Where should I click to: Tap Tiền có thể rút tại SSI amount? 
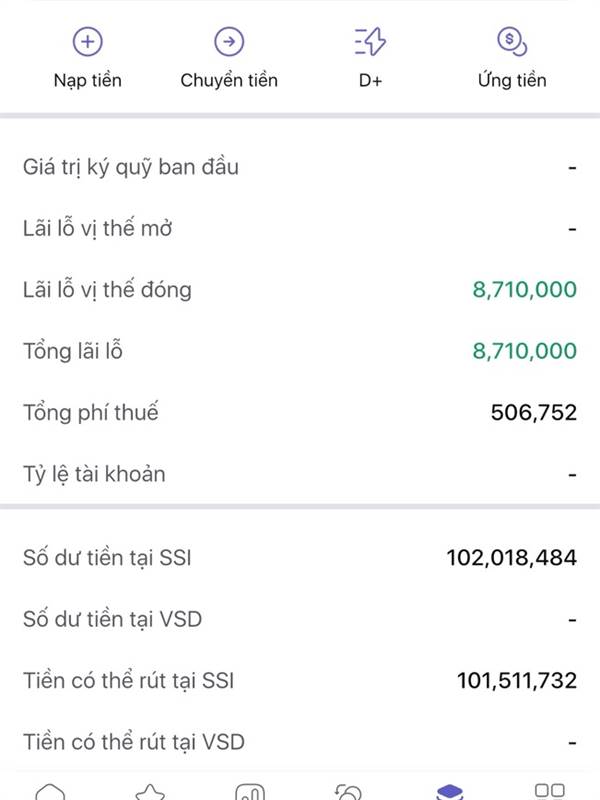[x=516, y=681]
